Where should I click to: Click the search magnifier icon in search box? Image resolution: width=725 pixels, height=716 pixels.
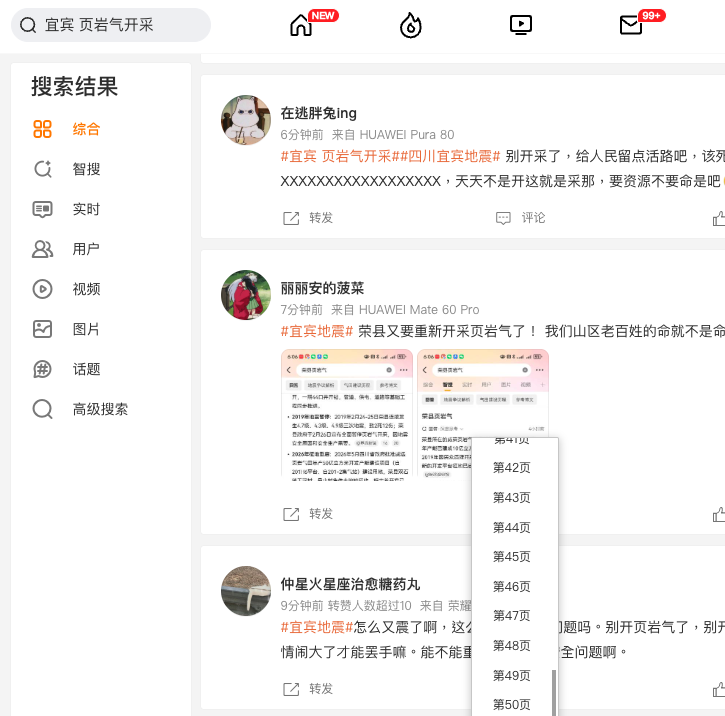tap(28, 25)
